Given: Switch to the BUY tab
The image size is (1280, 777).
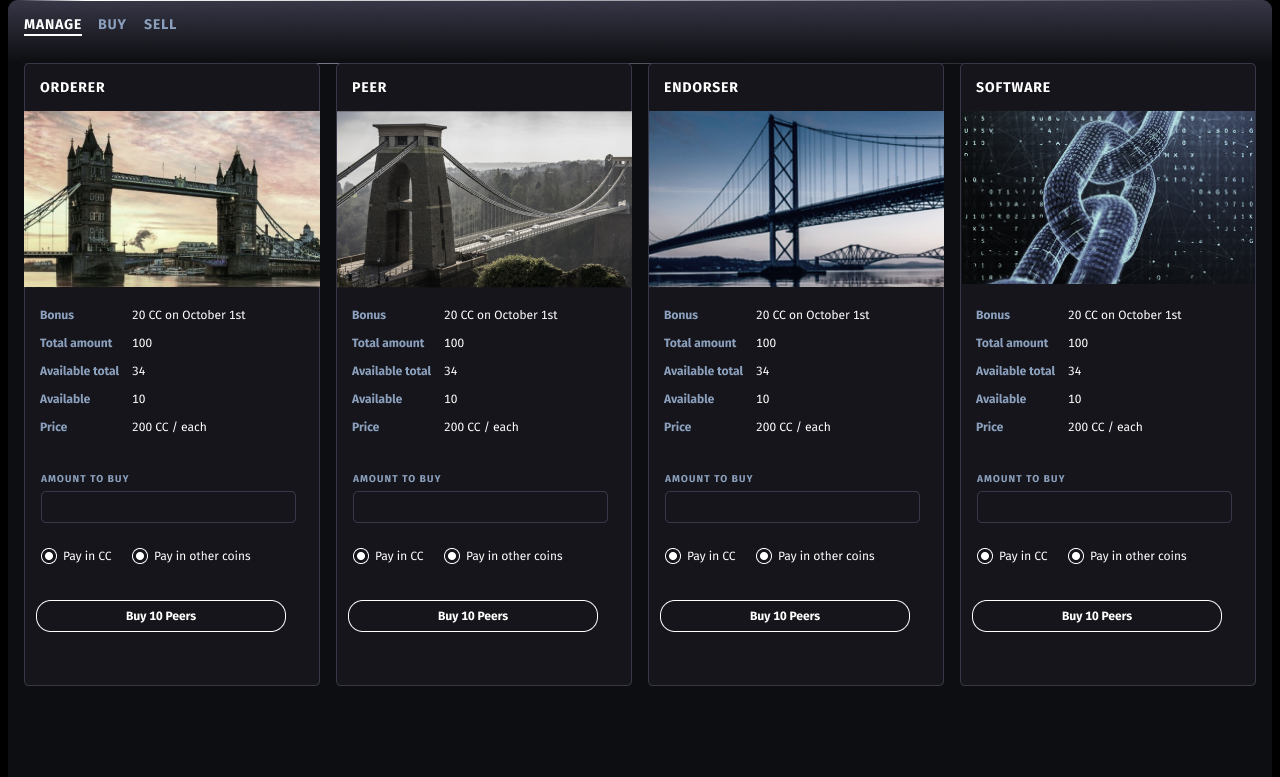Looking at the screenshot, I should pos(112,24).
